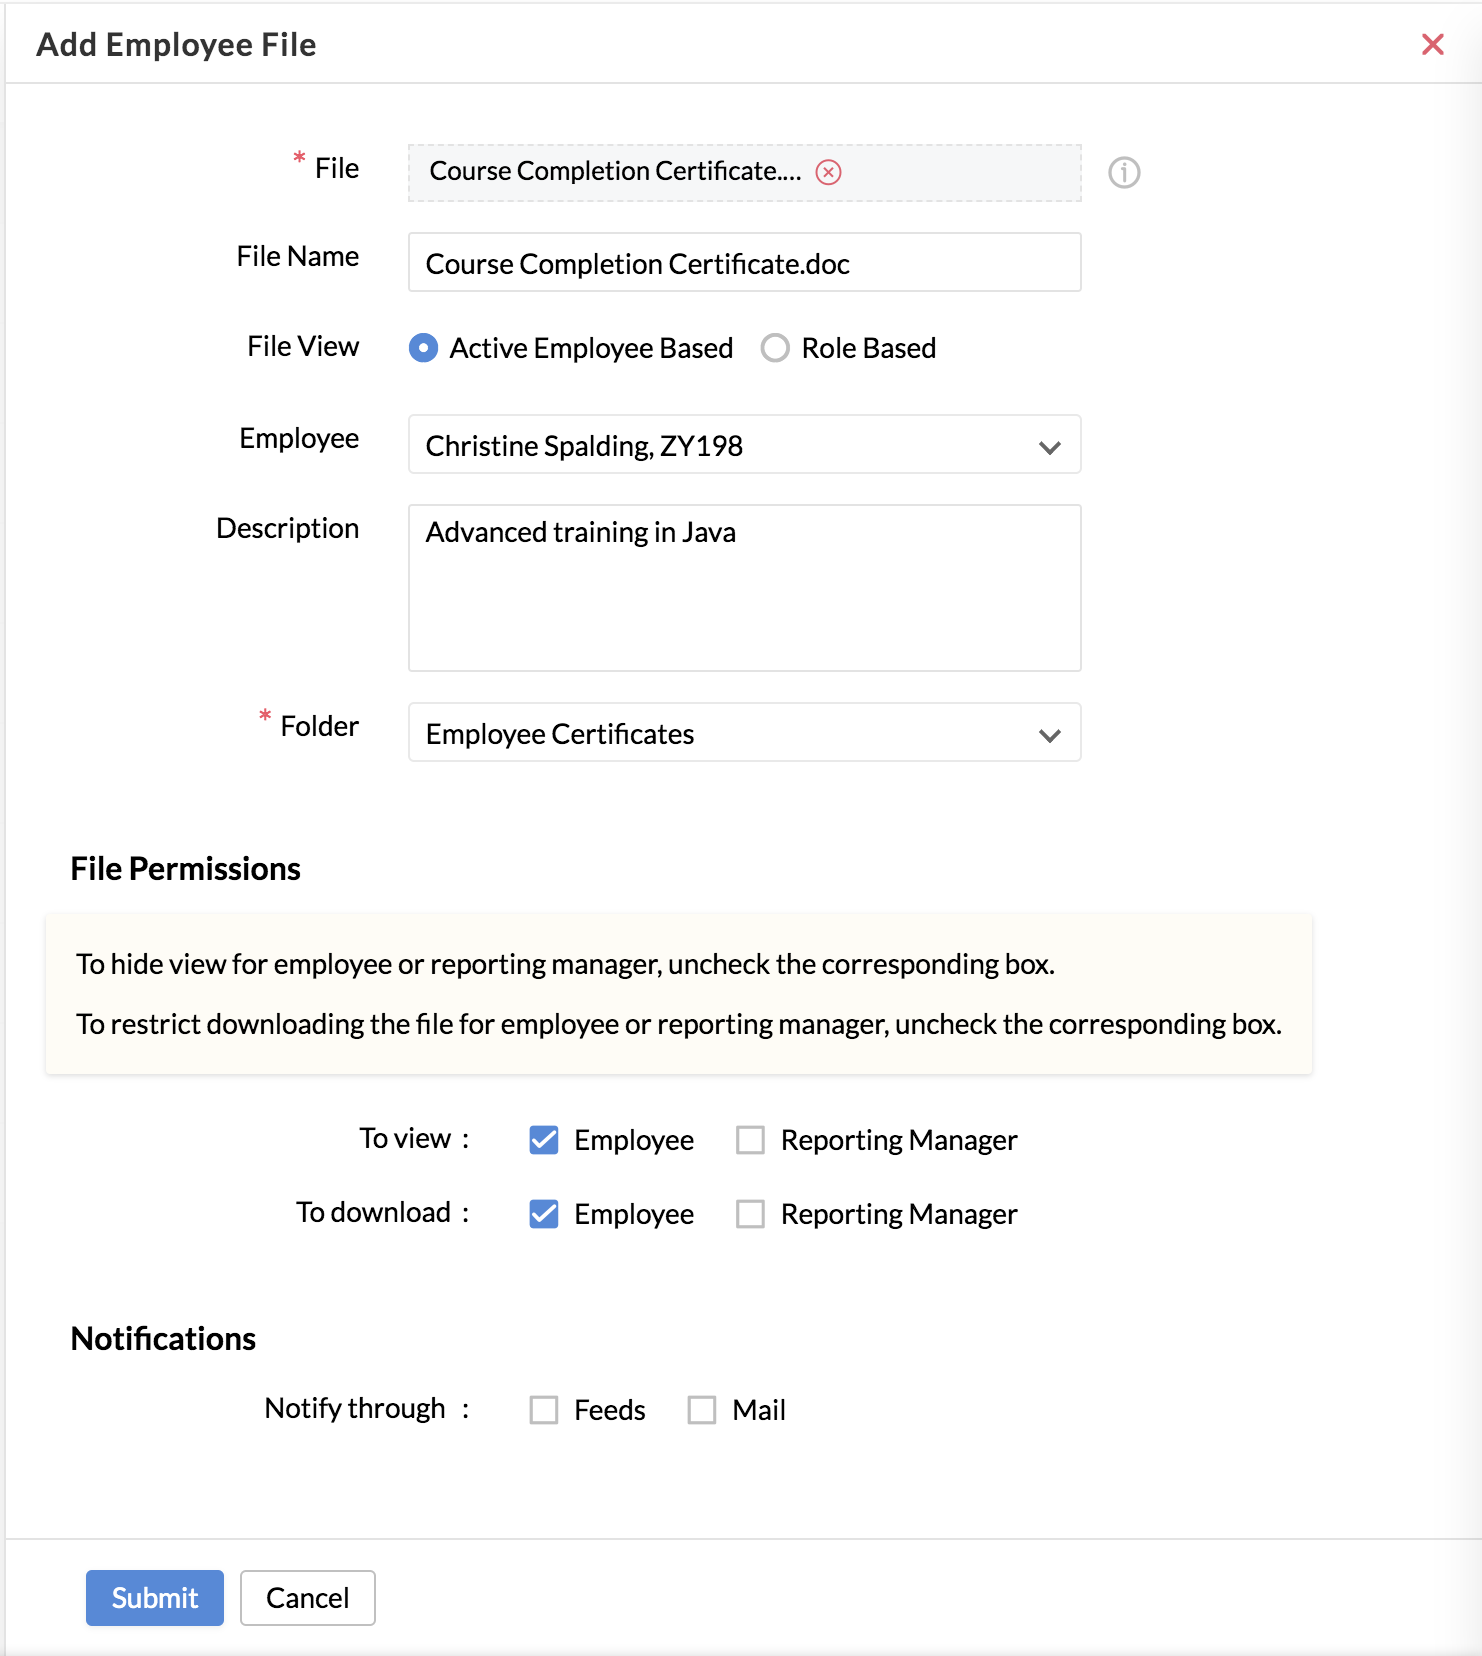Click the Cancel button

[x=307, y=1598]
